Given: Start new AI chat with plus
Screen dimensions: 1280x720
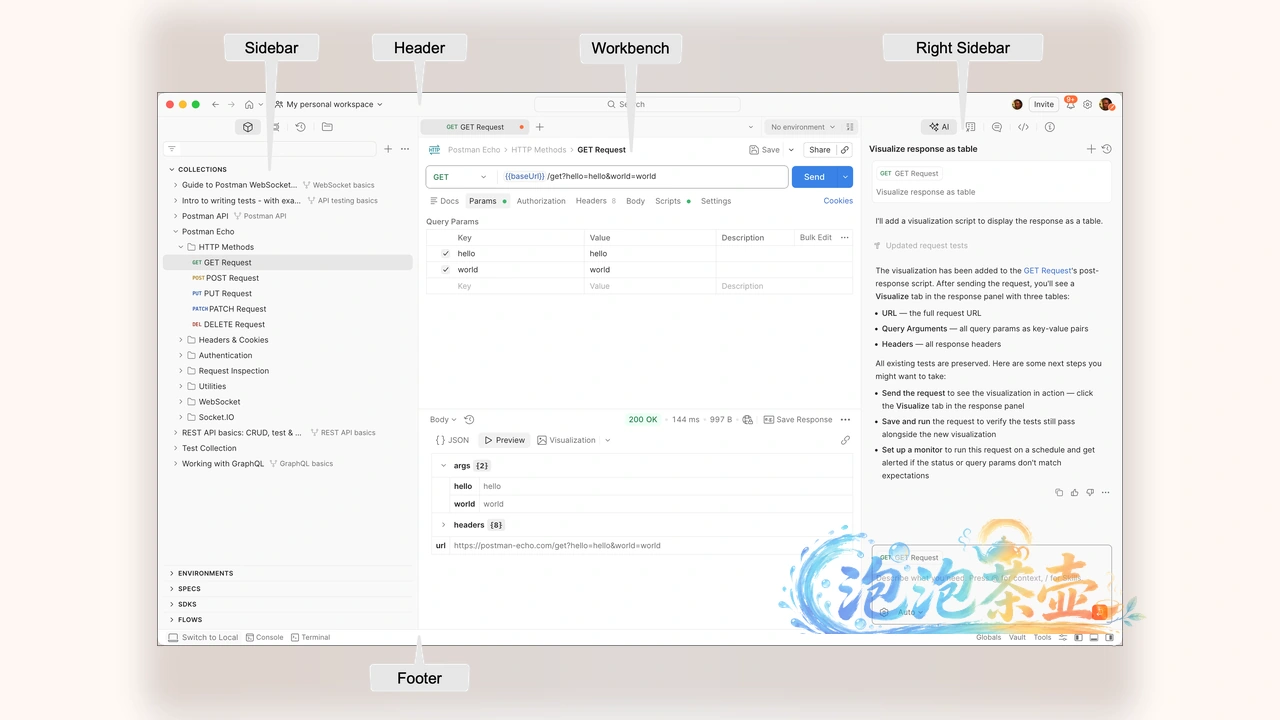Looking at the screenshot, I should [x=1091, y=149].
